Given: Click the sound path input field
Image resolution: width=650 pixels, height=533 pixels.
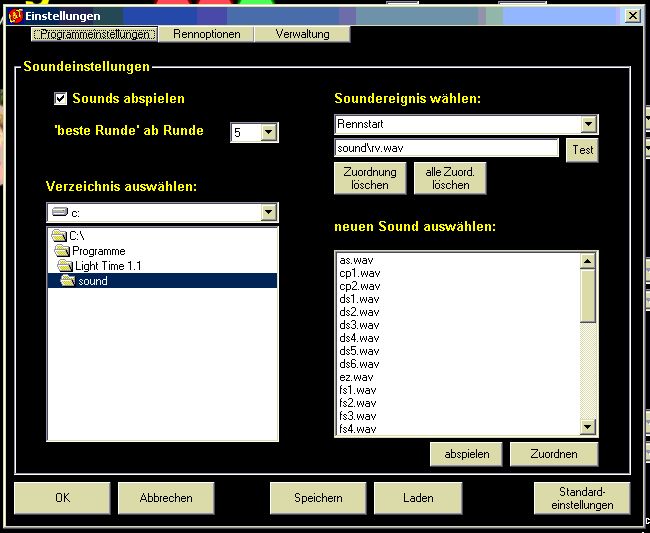Looking at the screenshot, I should click(x=446, y=148).
